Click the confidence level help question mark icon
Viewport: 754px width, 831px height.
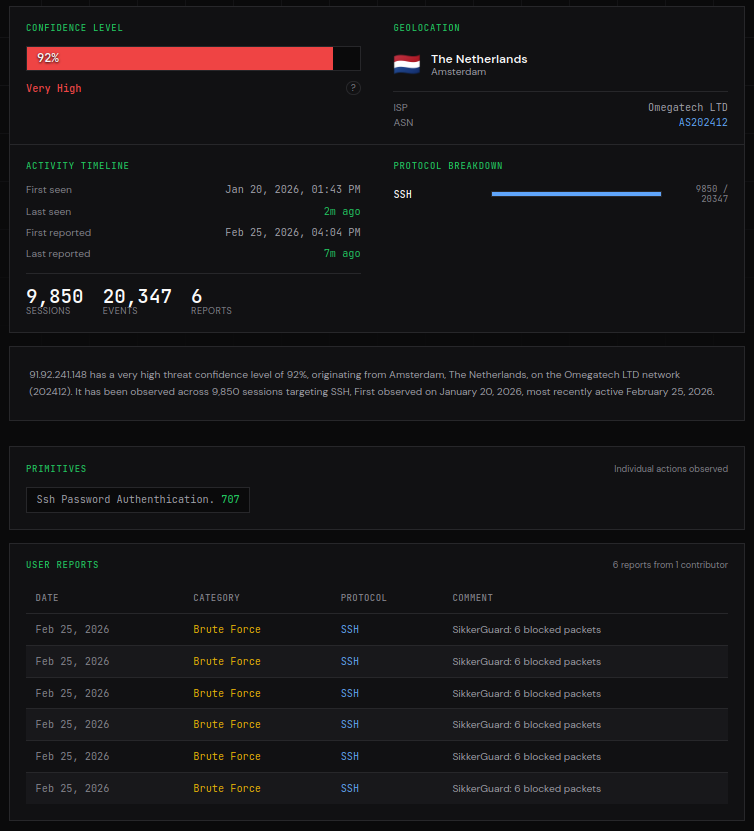(353, 88)
